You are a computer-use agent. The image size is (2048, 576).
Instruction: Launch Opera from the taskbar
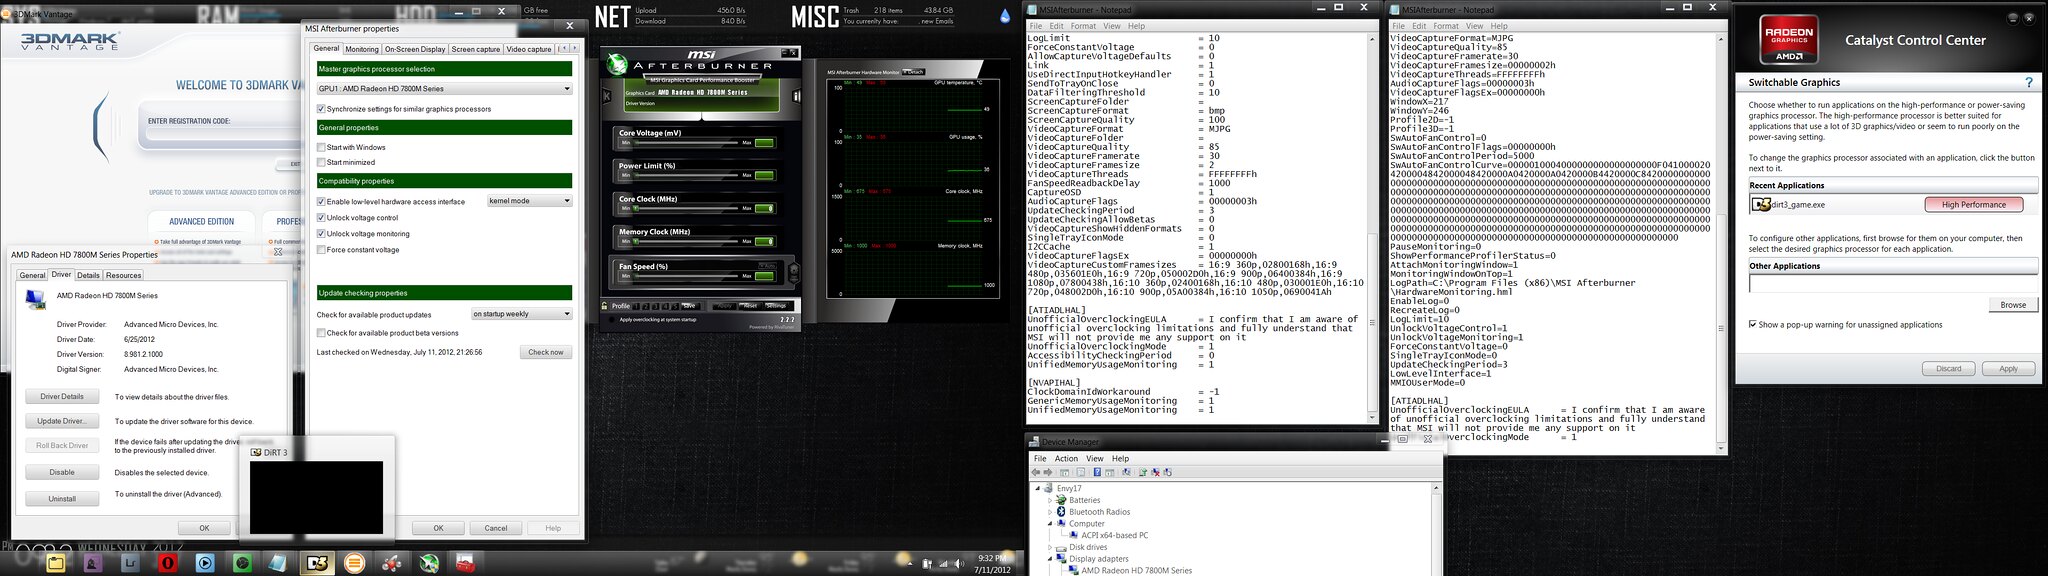[x=167, y=563]
